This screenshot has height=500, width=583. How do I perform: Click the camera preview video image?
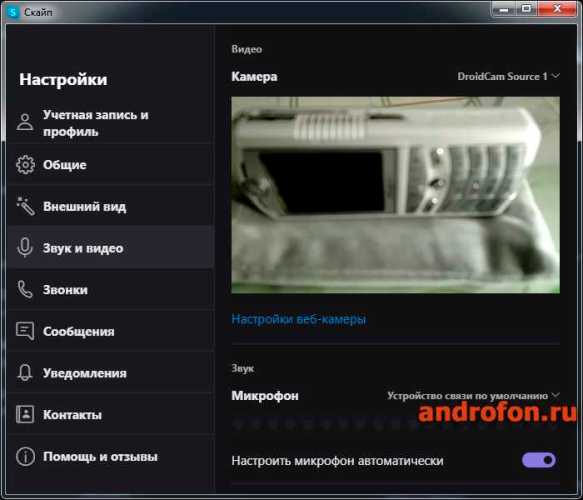396,195
